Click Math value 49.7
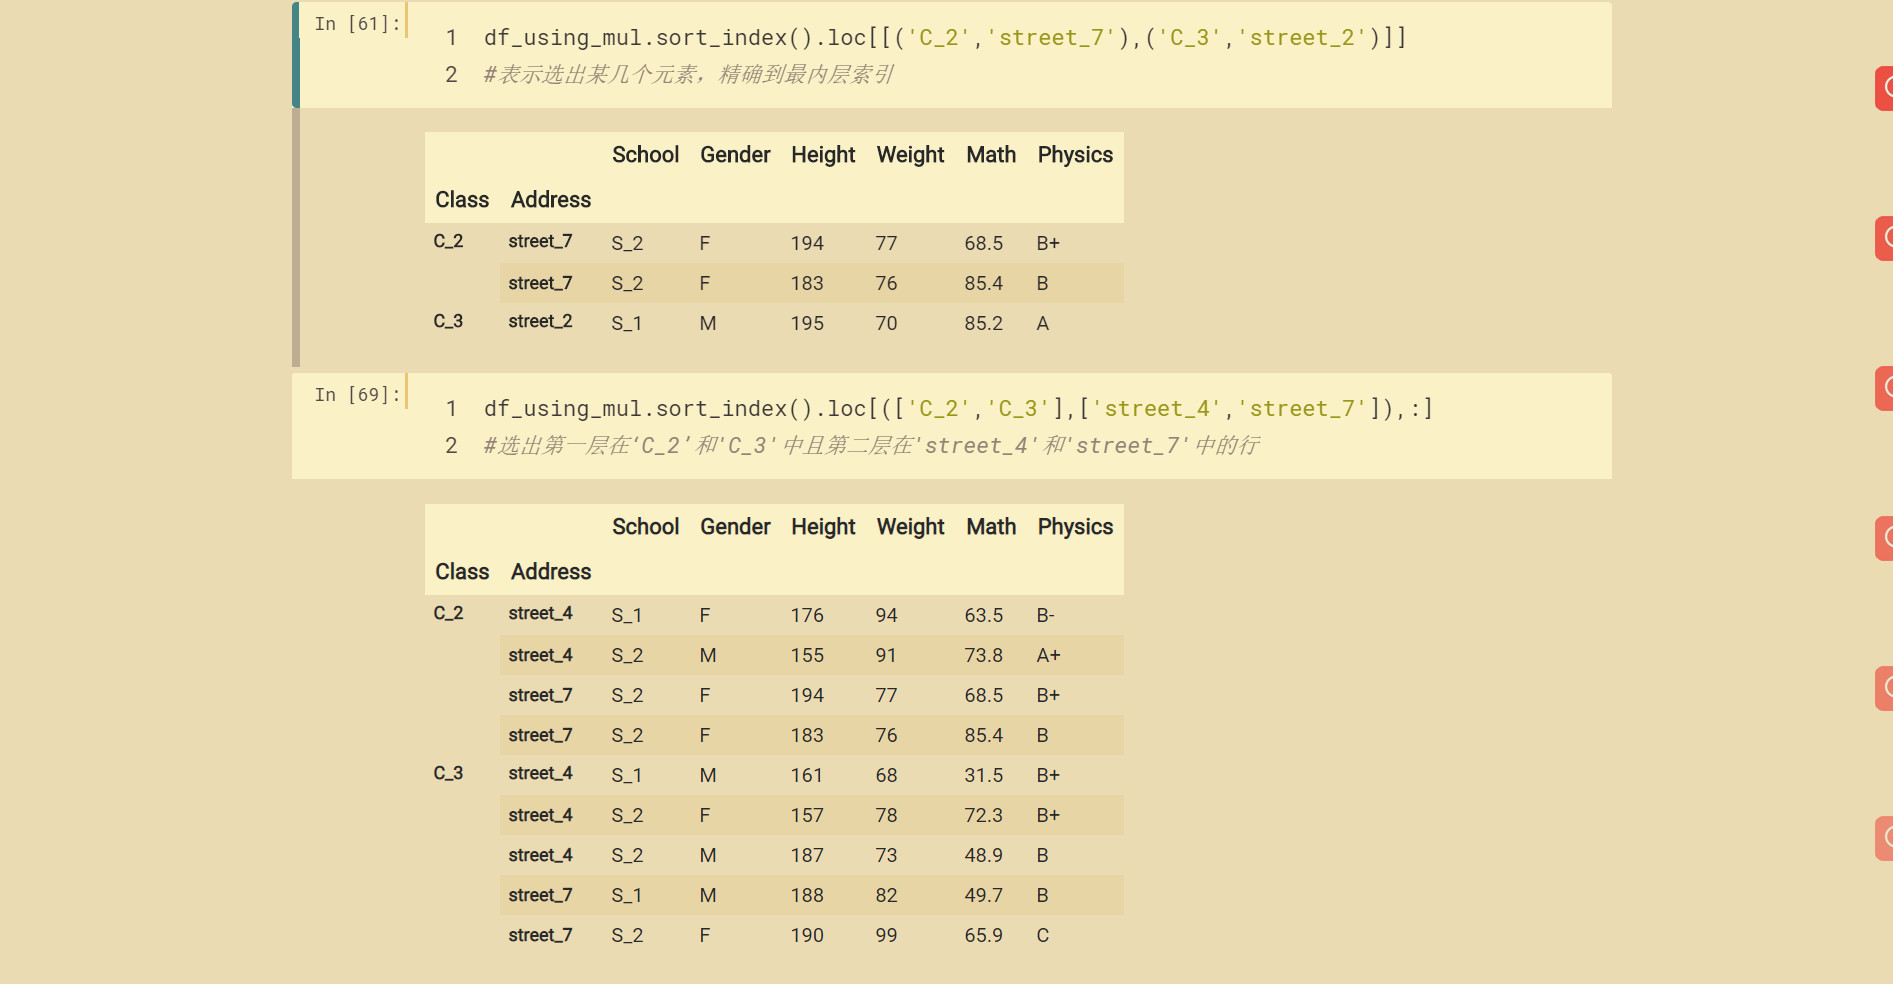 [x=983, y=896]
